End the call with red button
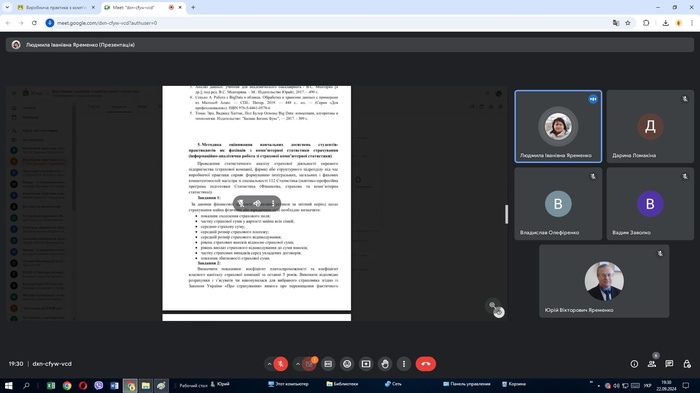This screenshot has width=700, height=393. click(x=425, y=364)
